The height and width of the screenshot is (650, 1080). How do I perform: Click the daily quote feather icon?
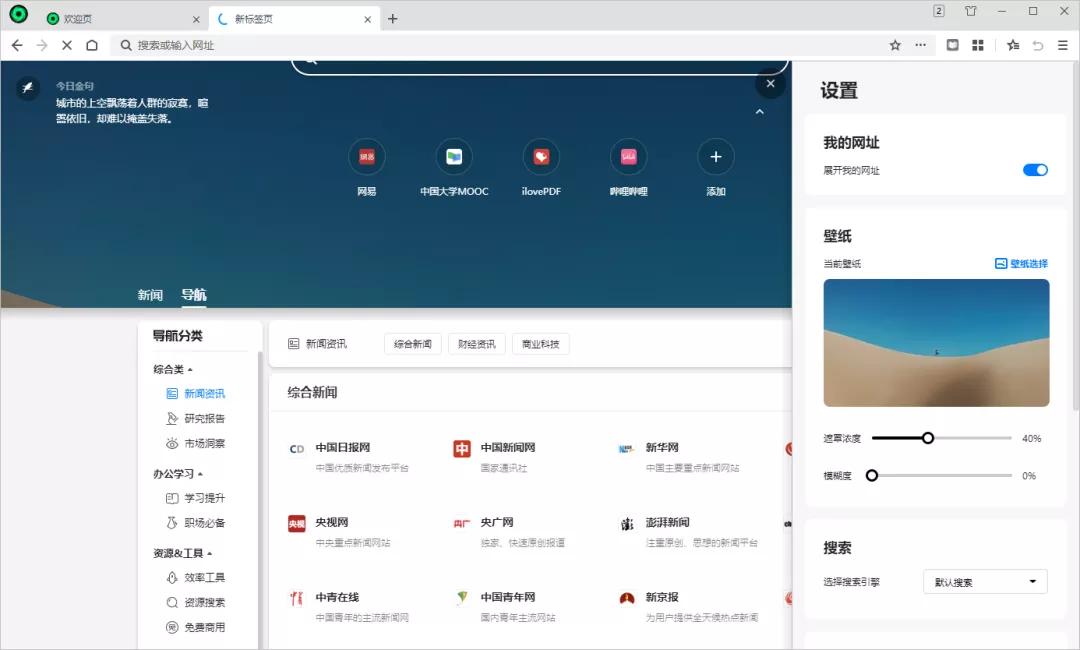(x=26, y=89)
